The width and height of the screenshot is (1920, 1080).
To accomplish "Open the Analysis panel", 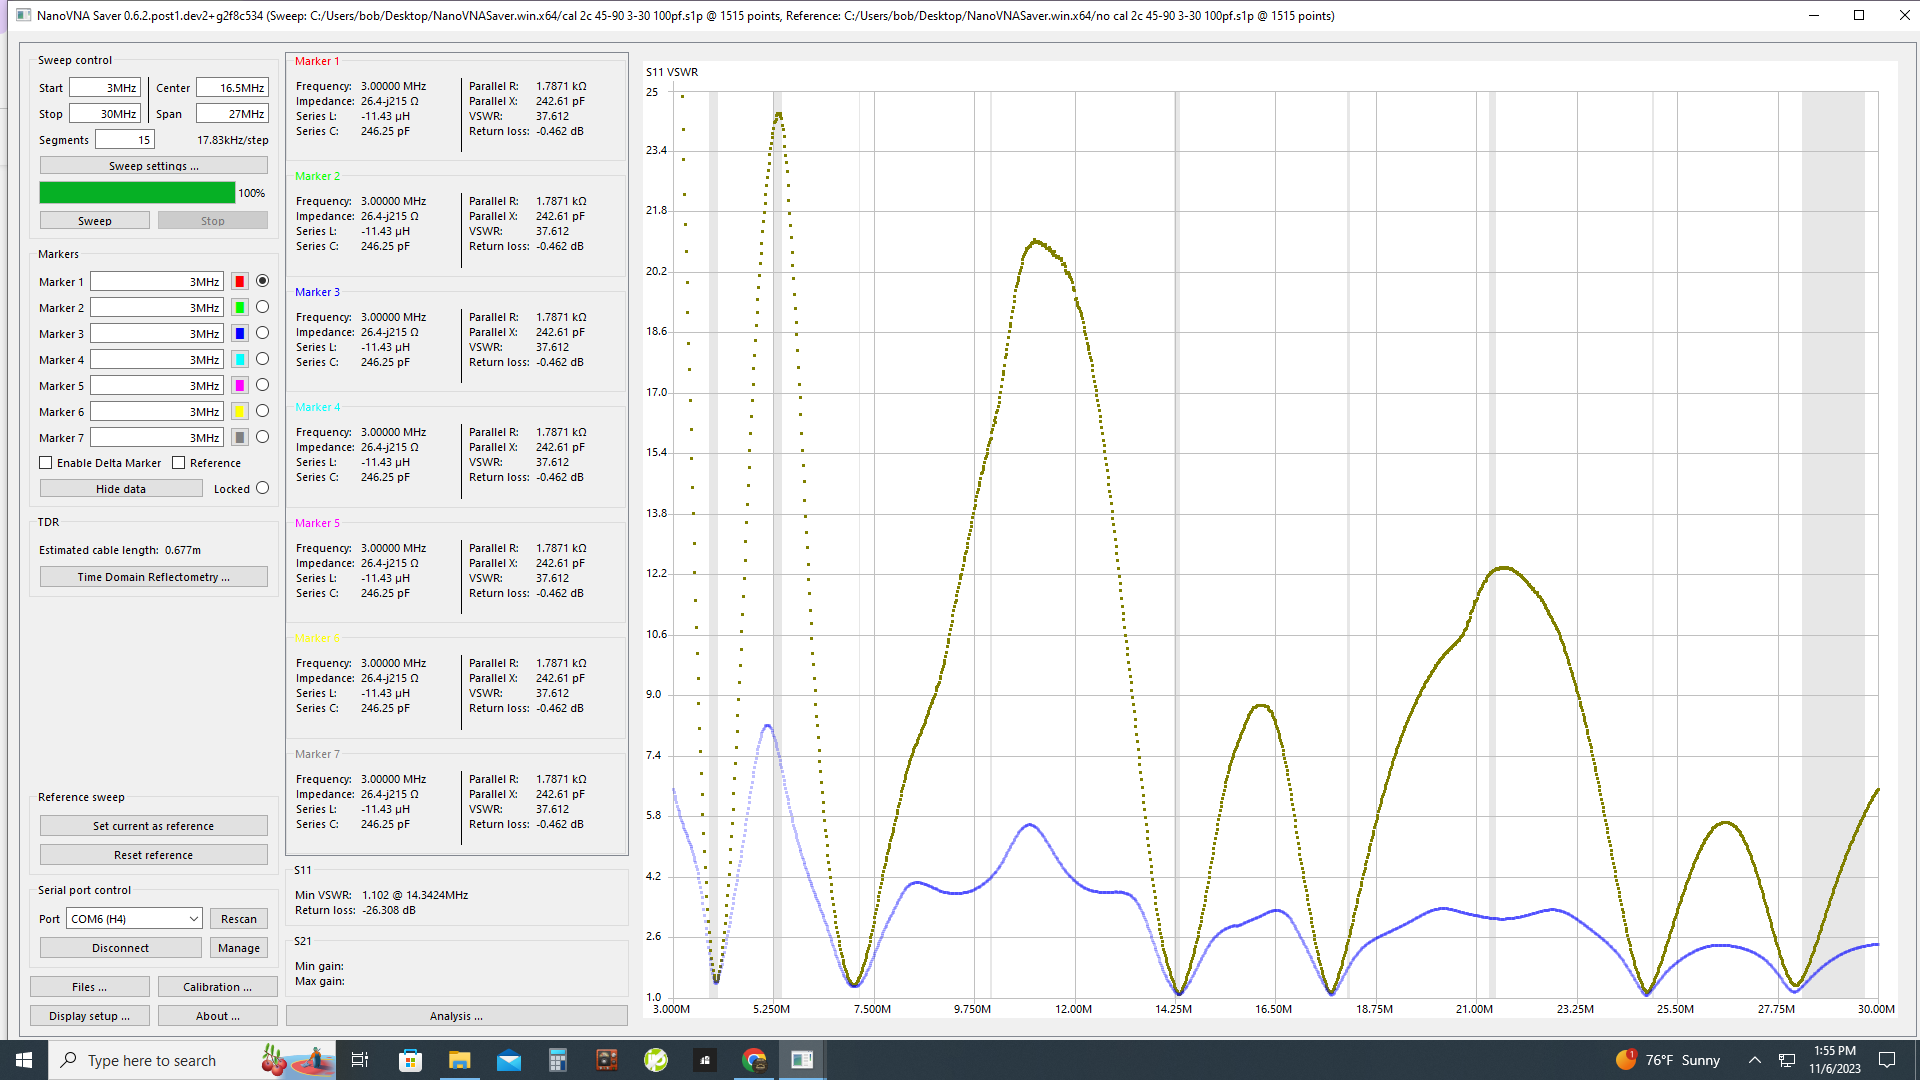I will (x=456, y=1016).
